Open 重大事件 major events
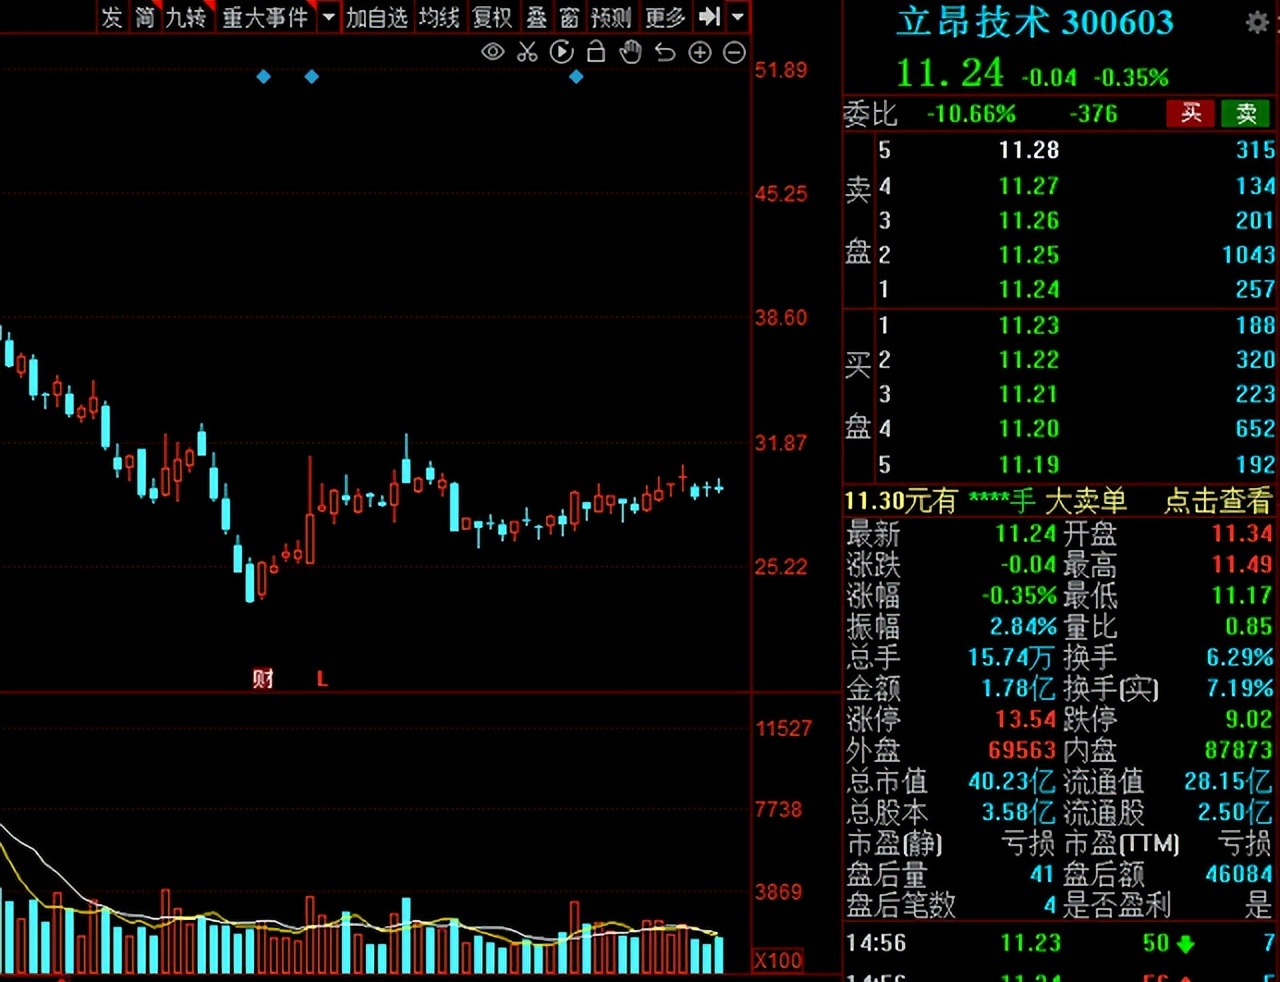 (x=265, y=17)
